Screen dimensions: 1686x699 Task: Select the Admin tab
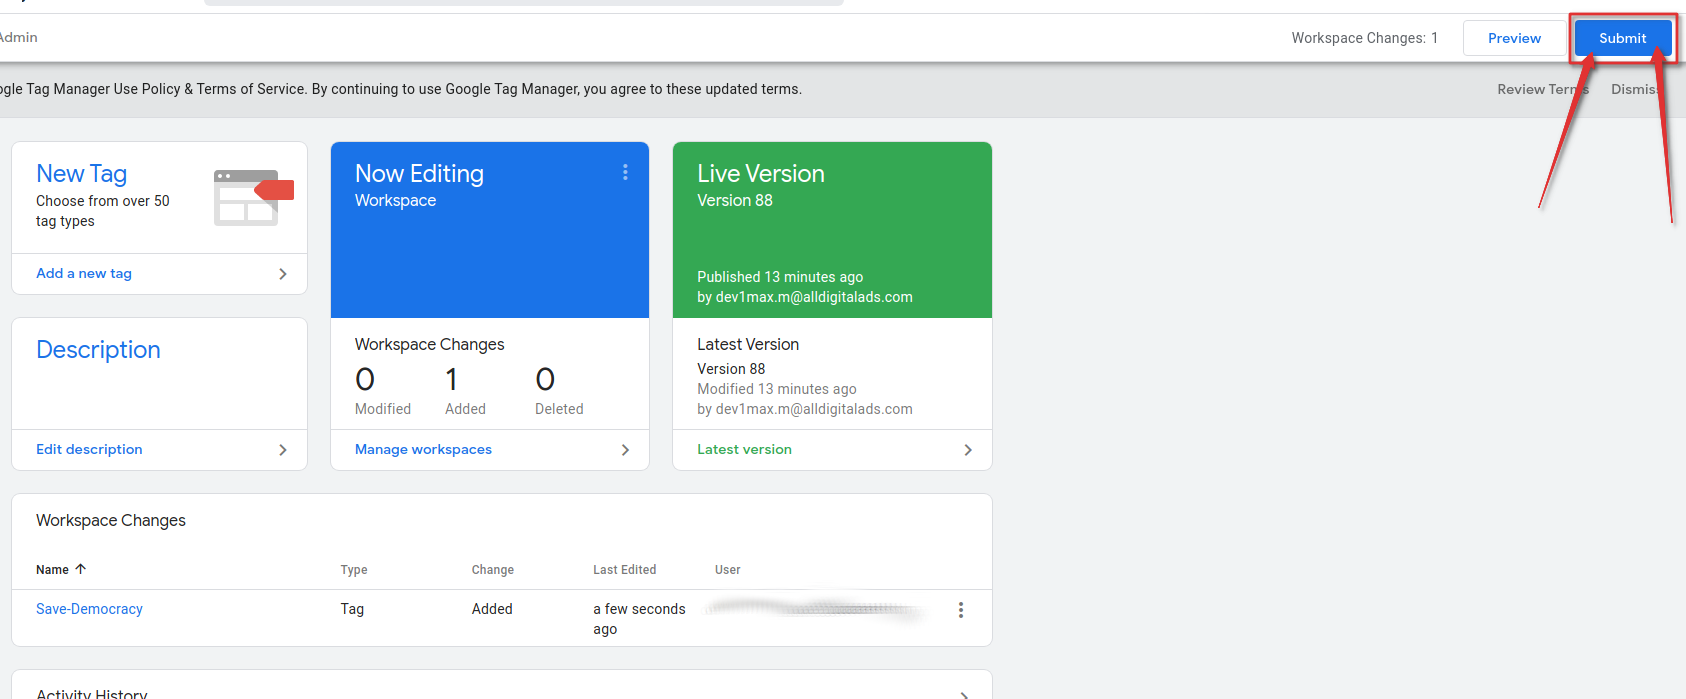pos(18,37)
